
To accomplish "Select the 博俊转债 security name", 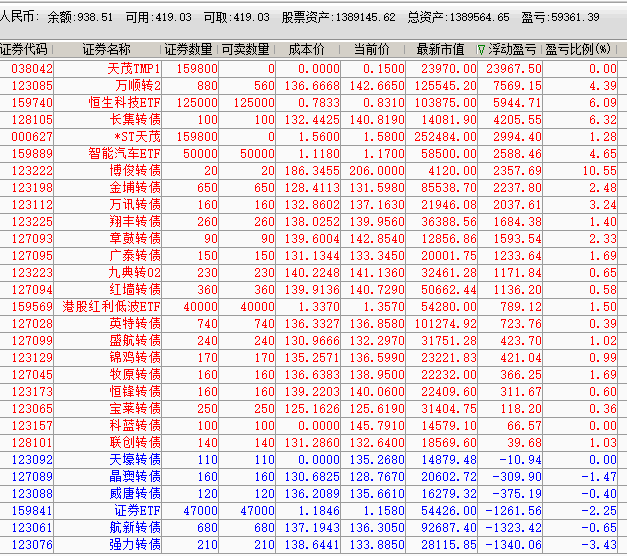I will click(135, 170).
